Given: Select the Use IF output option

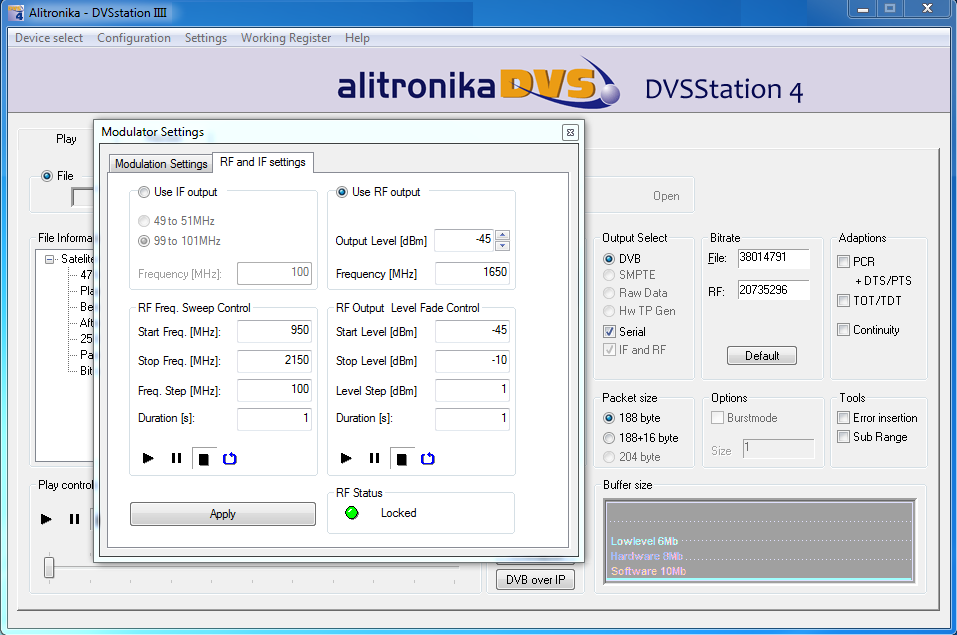Looking at the screenshot, I should click(146, 192).
